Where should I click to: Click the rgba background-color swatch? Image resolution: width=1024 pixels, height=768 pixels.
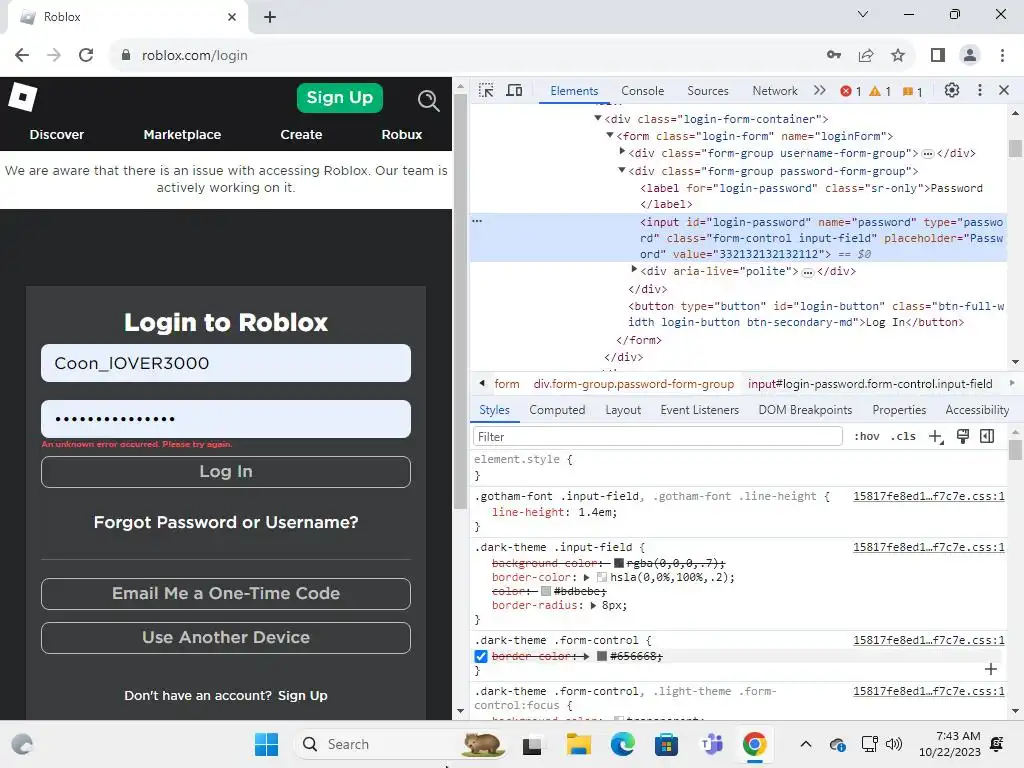(618, 563)
